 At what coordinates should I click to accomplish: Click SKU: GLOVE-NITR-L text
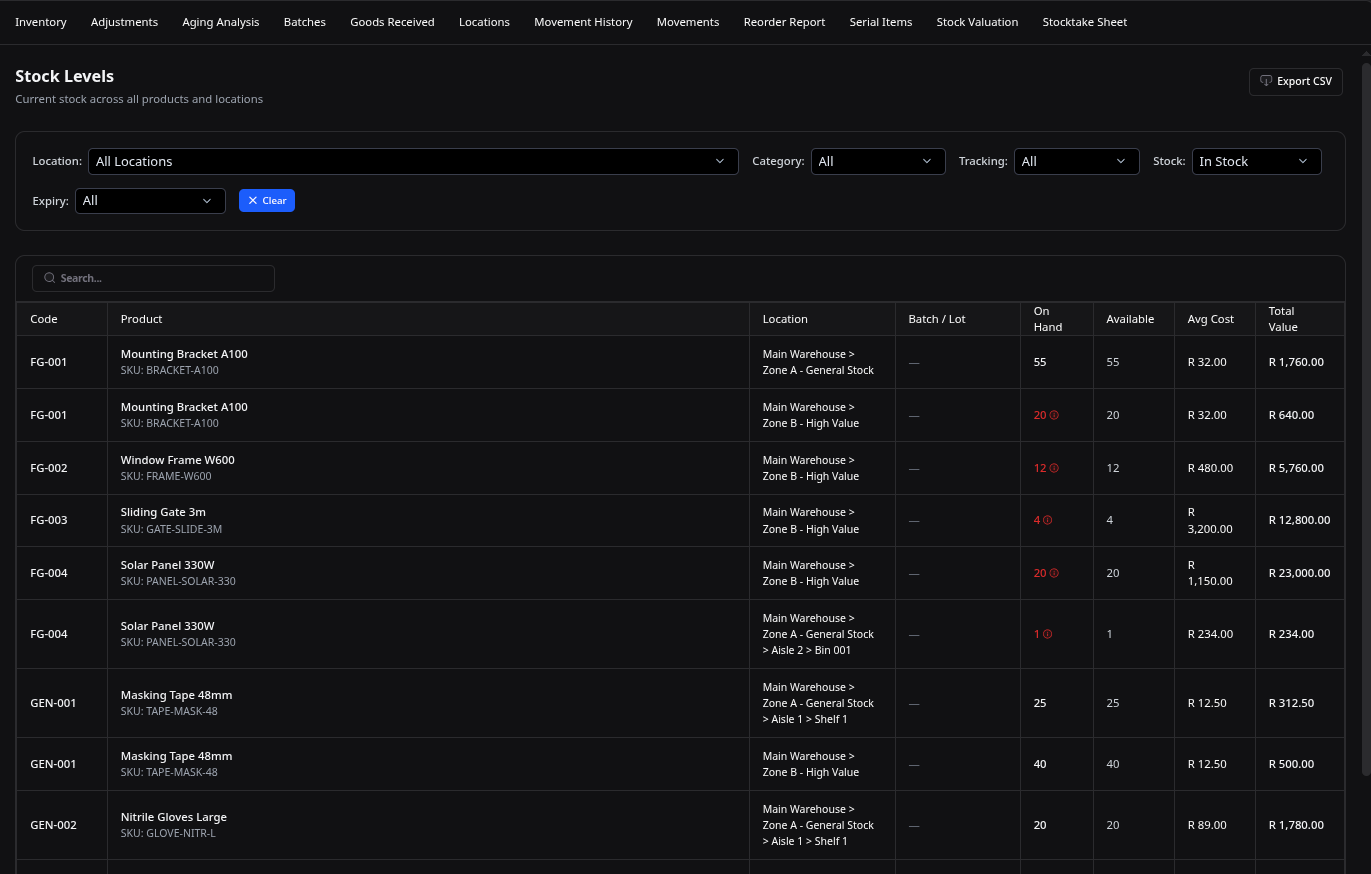(x=168, y=833)
